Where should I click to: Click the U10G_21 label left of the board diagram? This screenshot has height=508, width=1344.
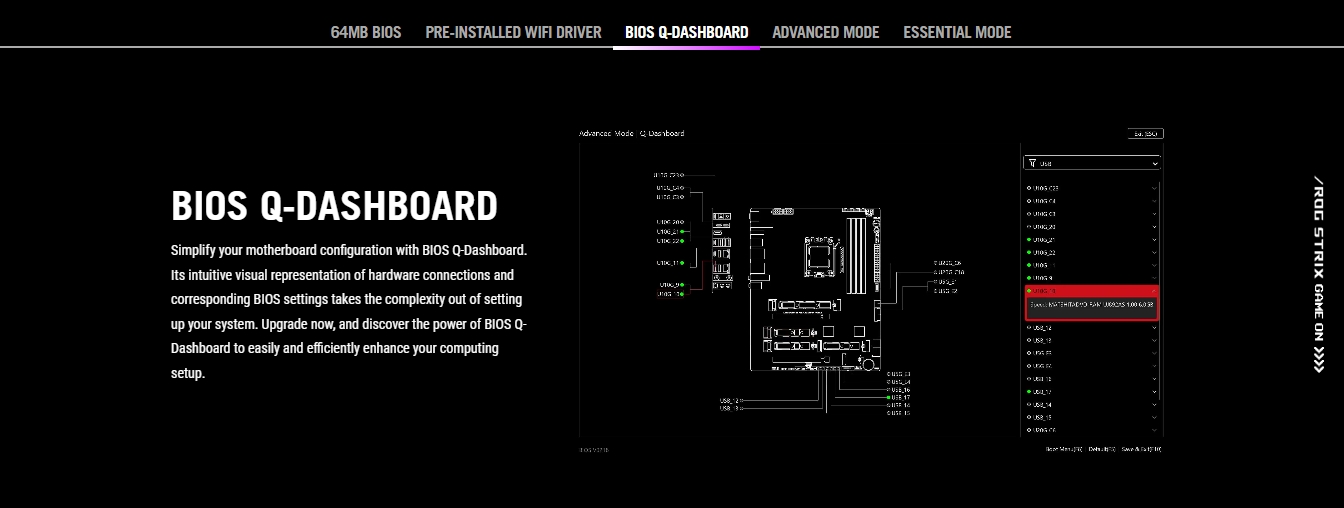669,231
